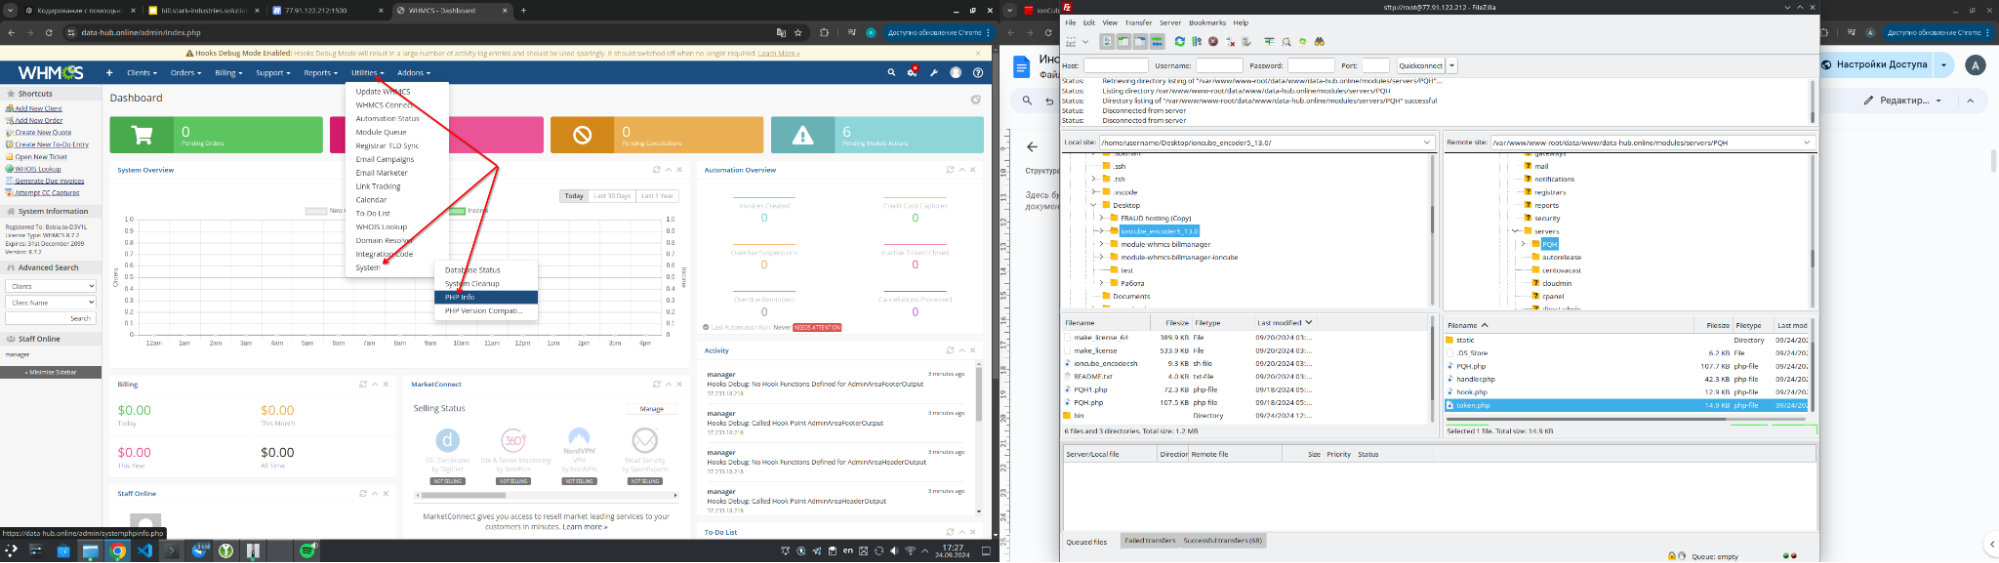The image size is (1999, 563).
Task: Focus the Host input field
Action: [1116, 66]
